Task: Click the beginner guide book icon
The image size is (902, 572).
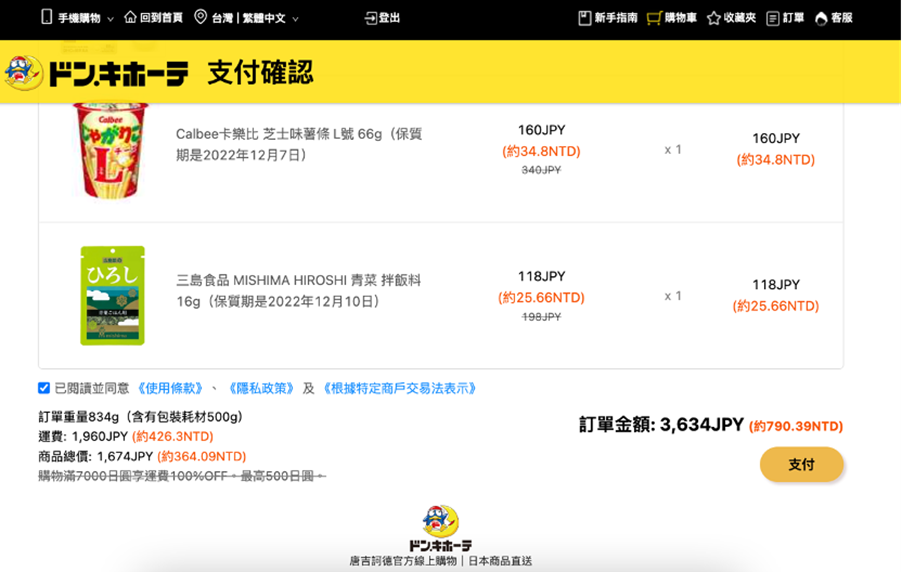Action: (584, 18)
